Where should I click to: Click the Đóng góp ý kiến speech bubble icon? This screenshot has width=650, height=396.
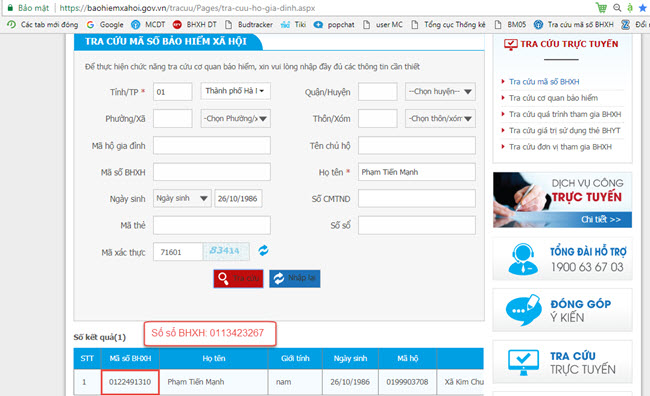(524, 310)
